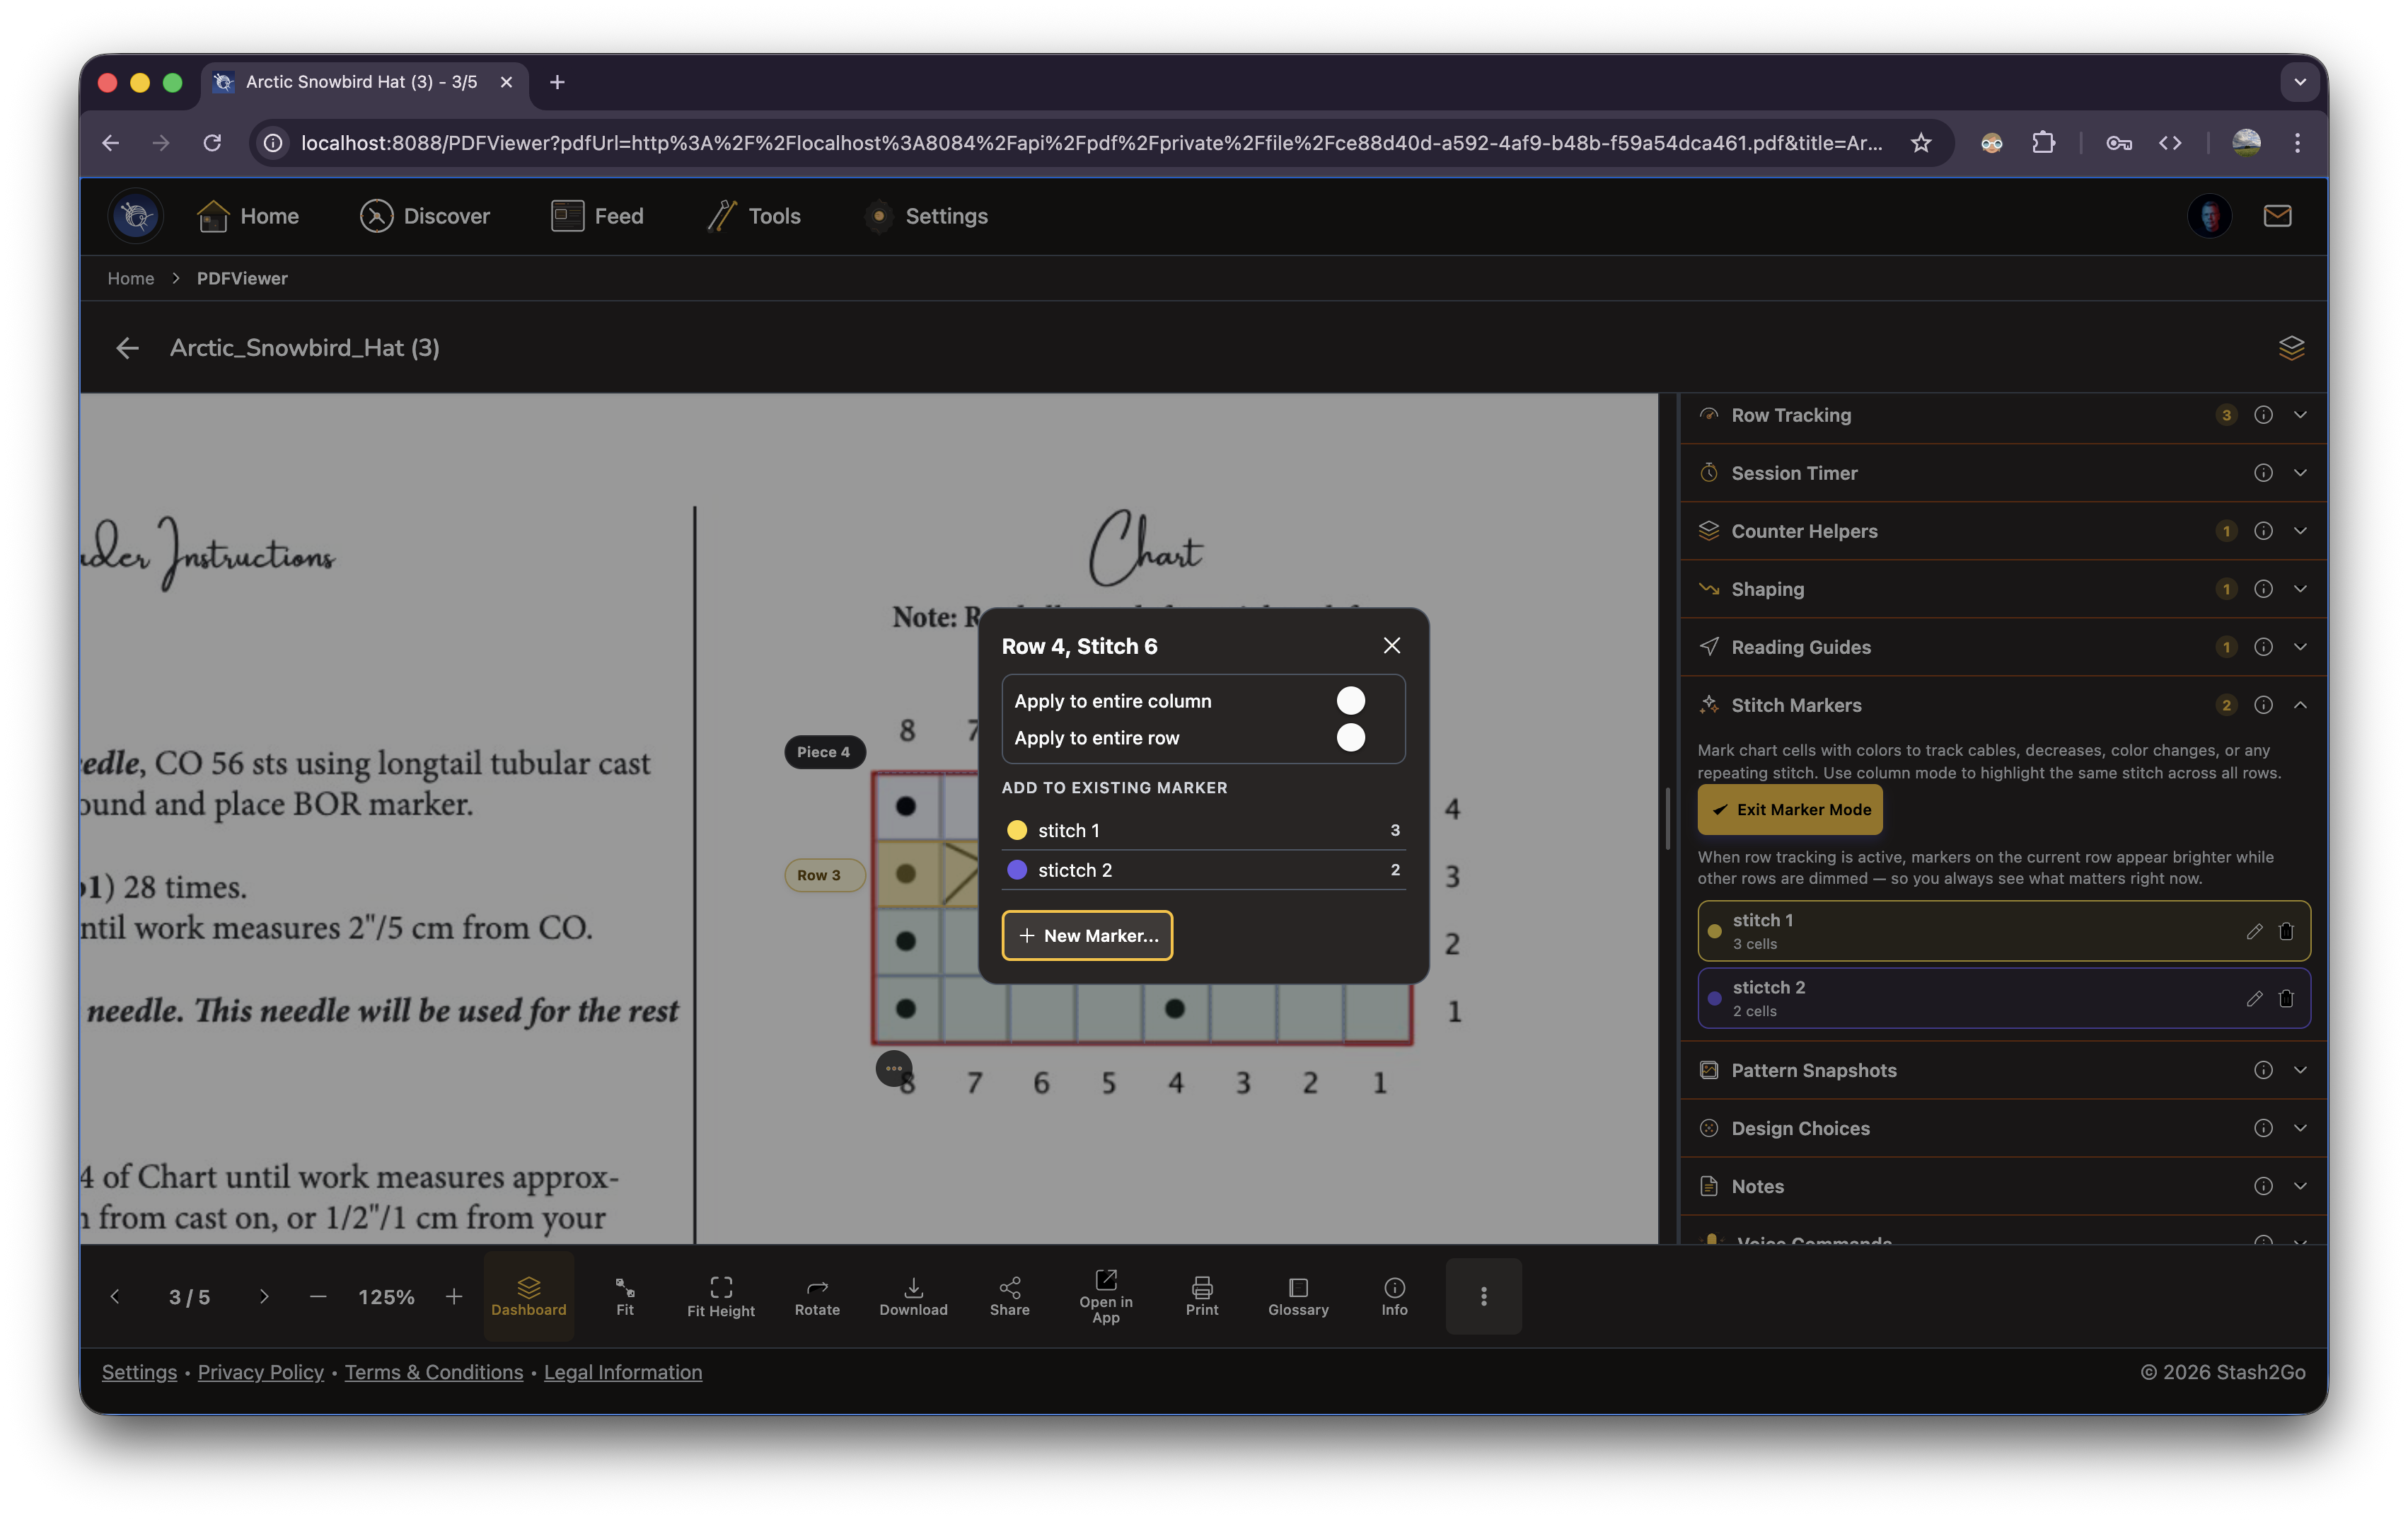Toggle Apply to entire column
Image resolution: width=2408 pixels, height=1520 pixels.
tap(1350, 701)
